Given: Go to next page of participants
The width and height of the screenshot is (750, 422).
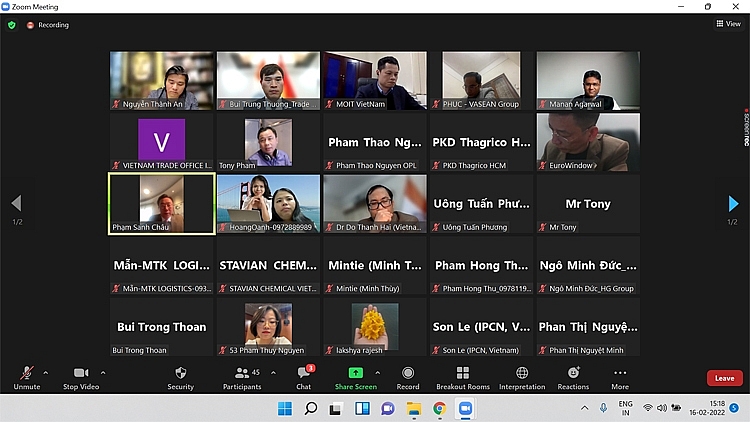Looking at the screenshot, I should pyautogui.click(x=734, y=205).
